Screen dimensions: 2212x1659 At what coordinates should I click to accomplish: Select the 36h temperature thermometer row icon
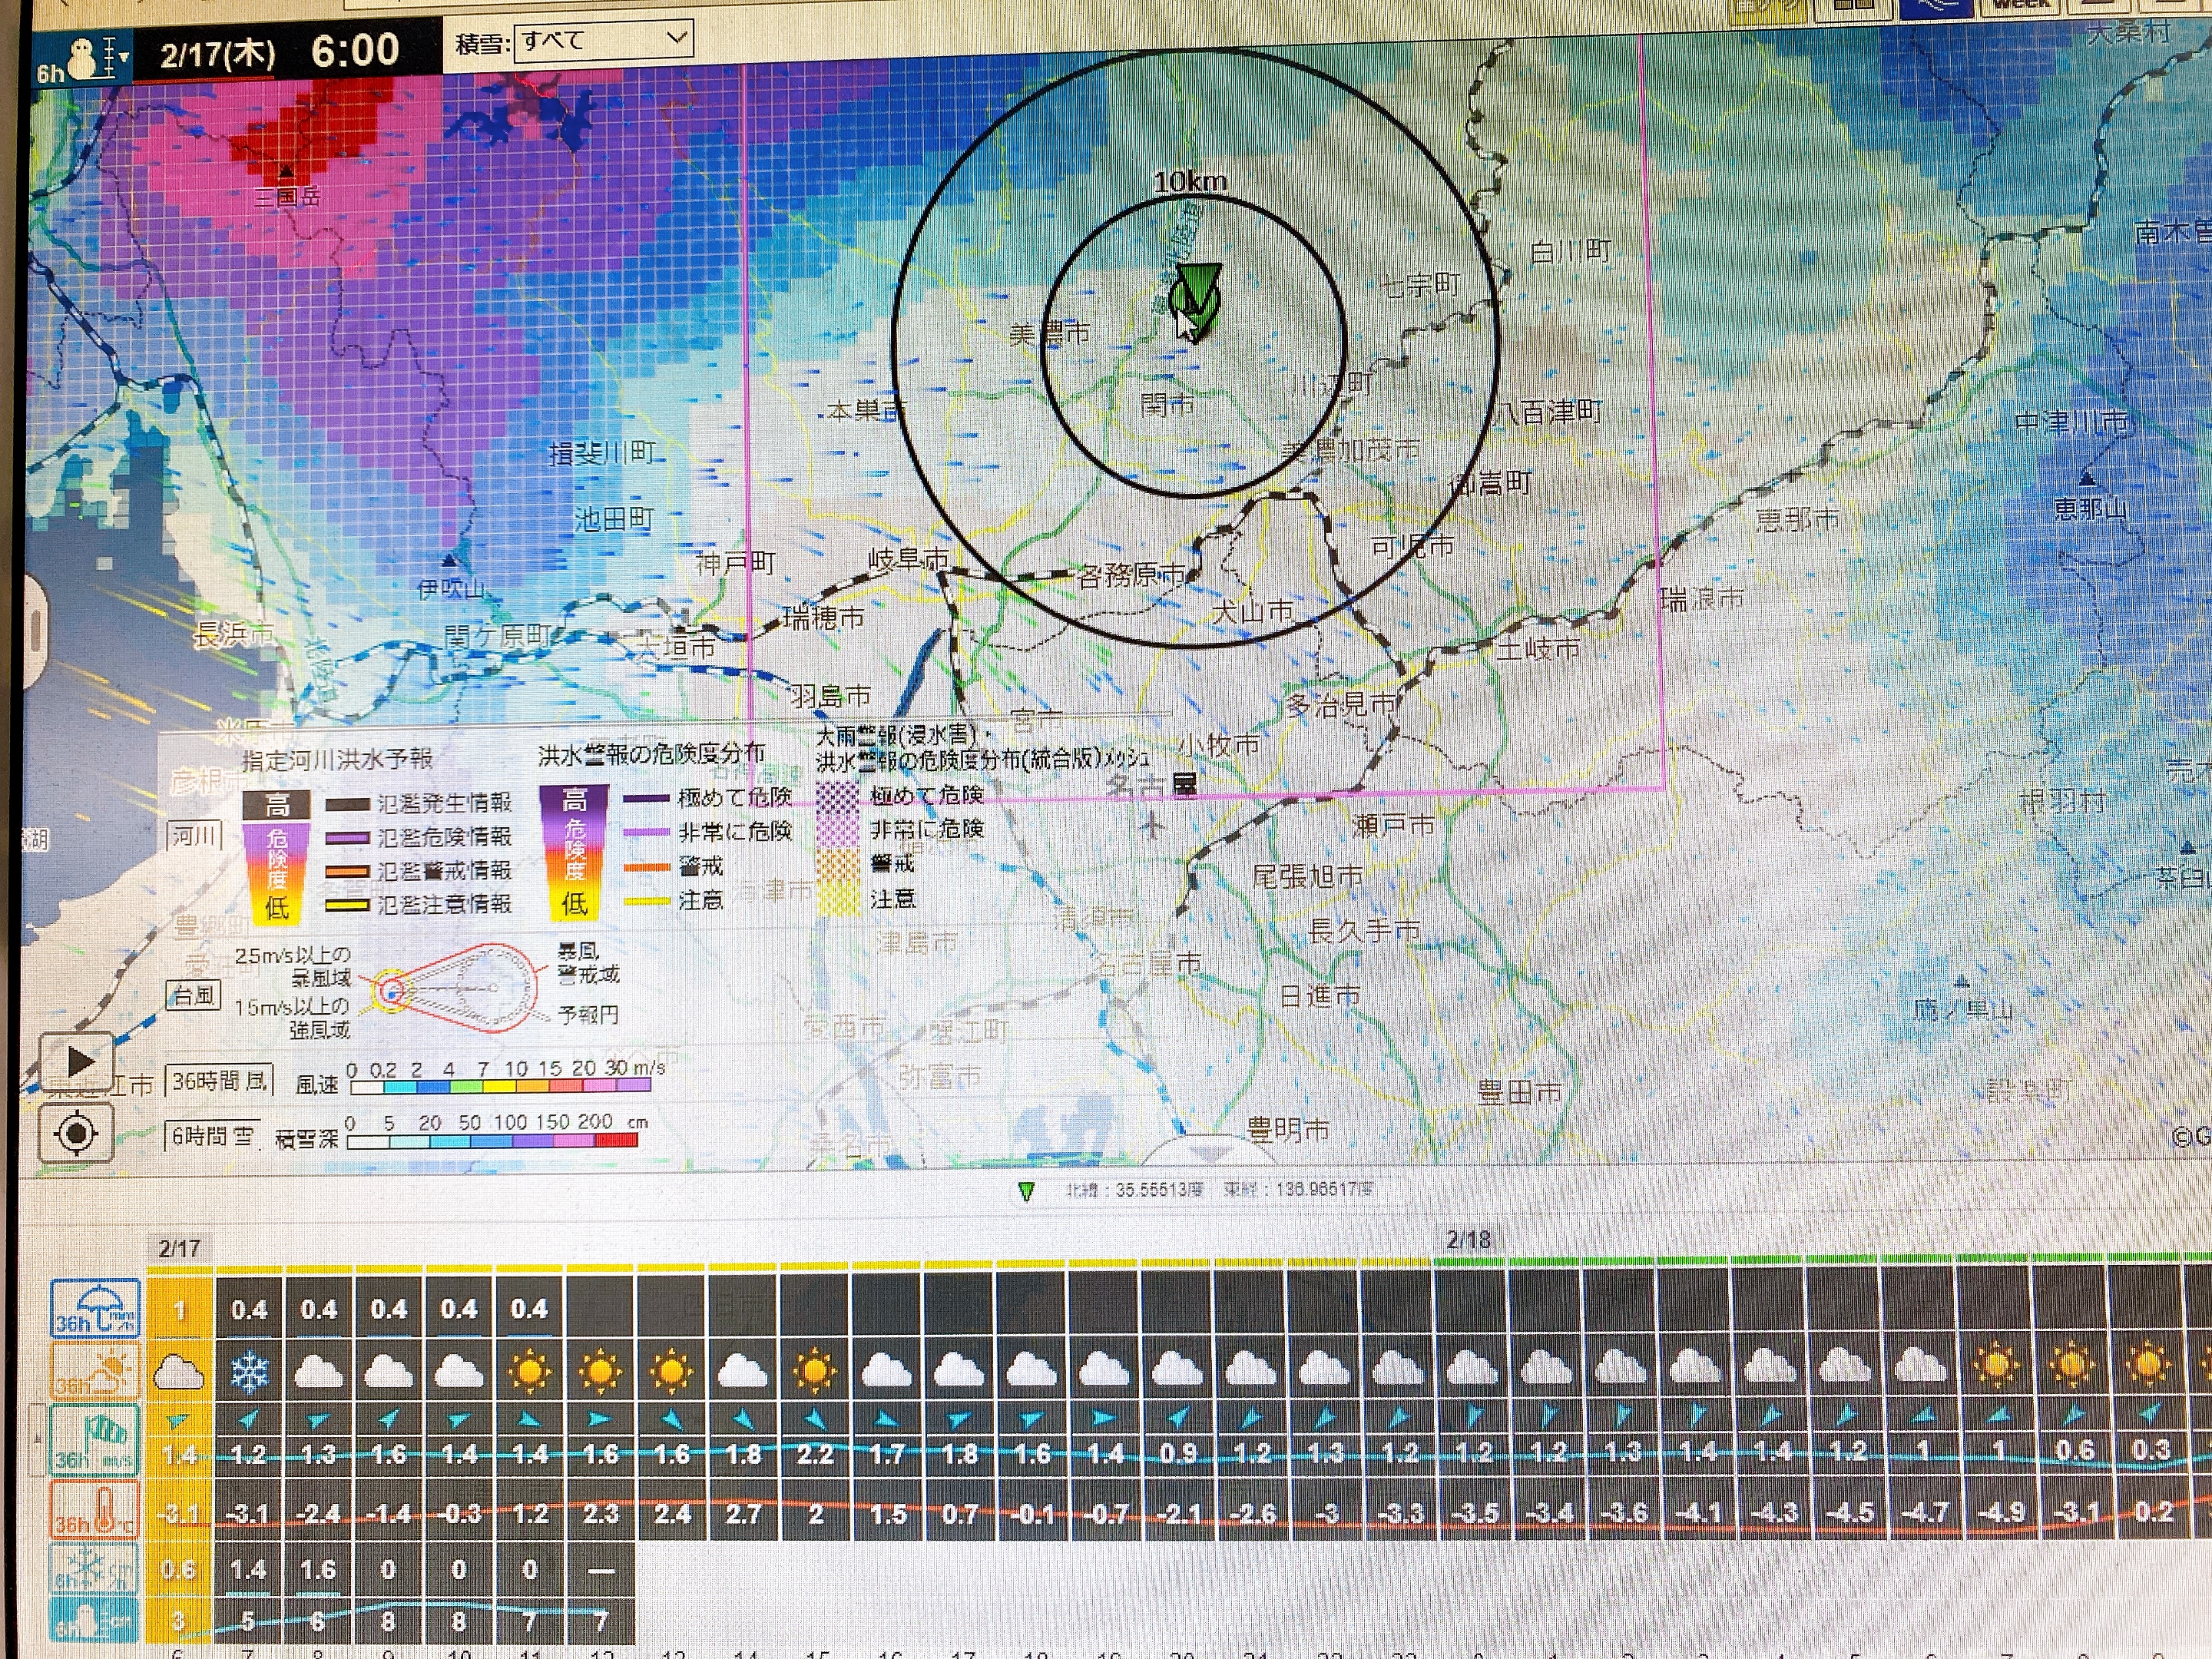click(94, 1510)
